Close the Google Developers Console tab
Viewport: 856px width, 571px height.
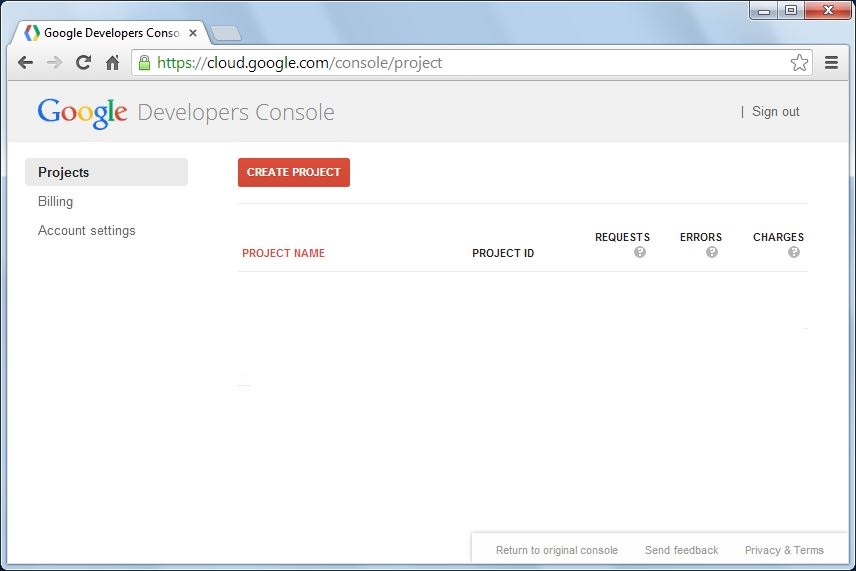193,33
